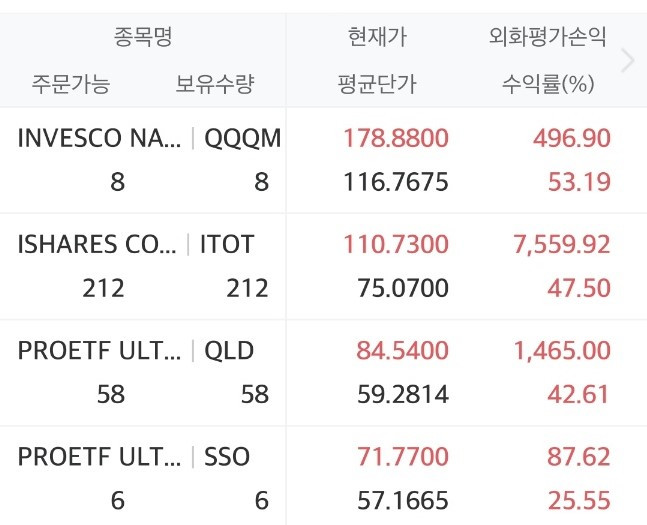This screenshot has height=525, width=647.
Task: Select the 외화평가손익 column header
Action: pos(547,38)
